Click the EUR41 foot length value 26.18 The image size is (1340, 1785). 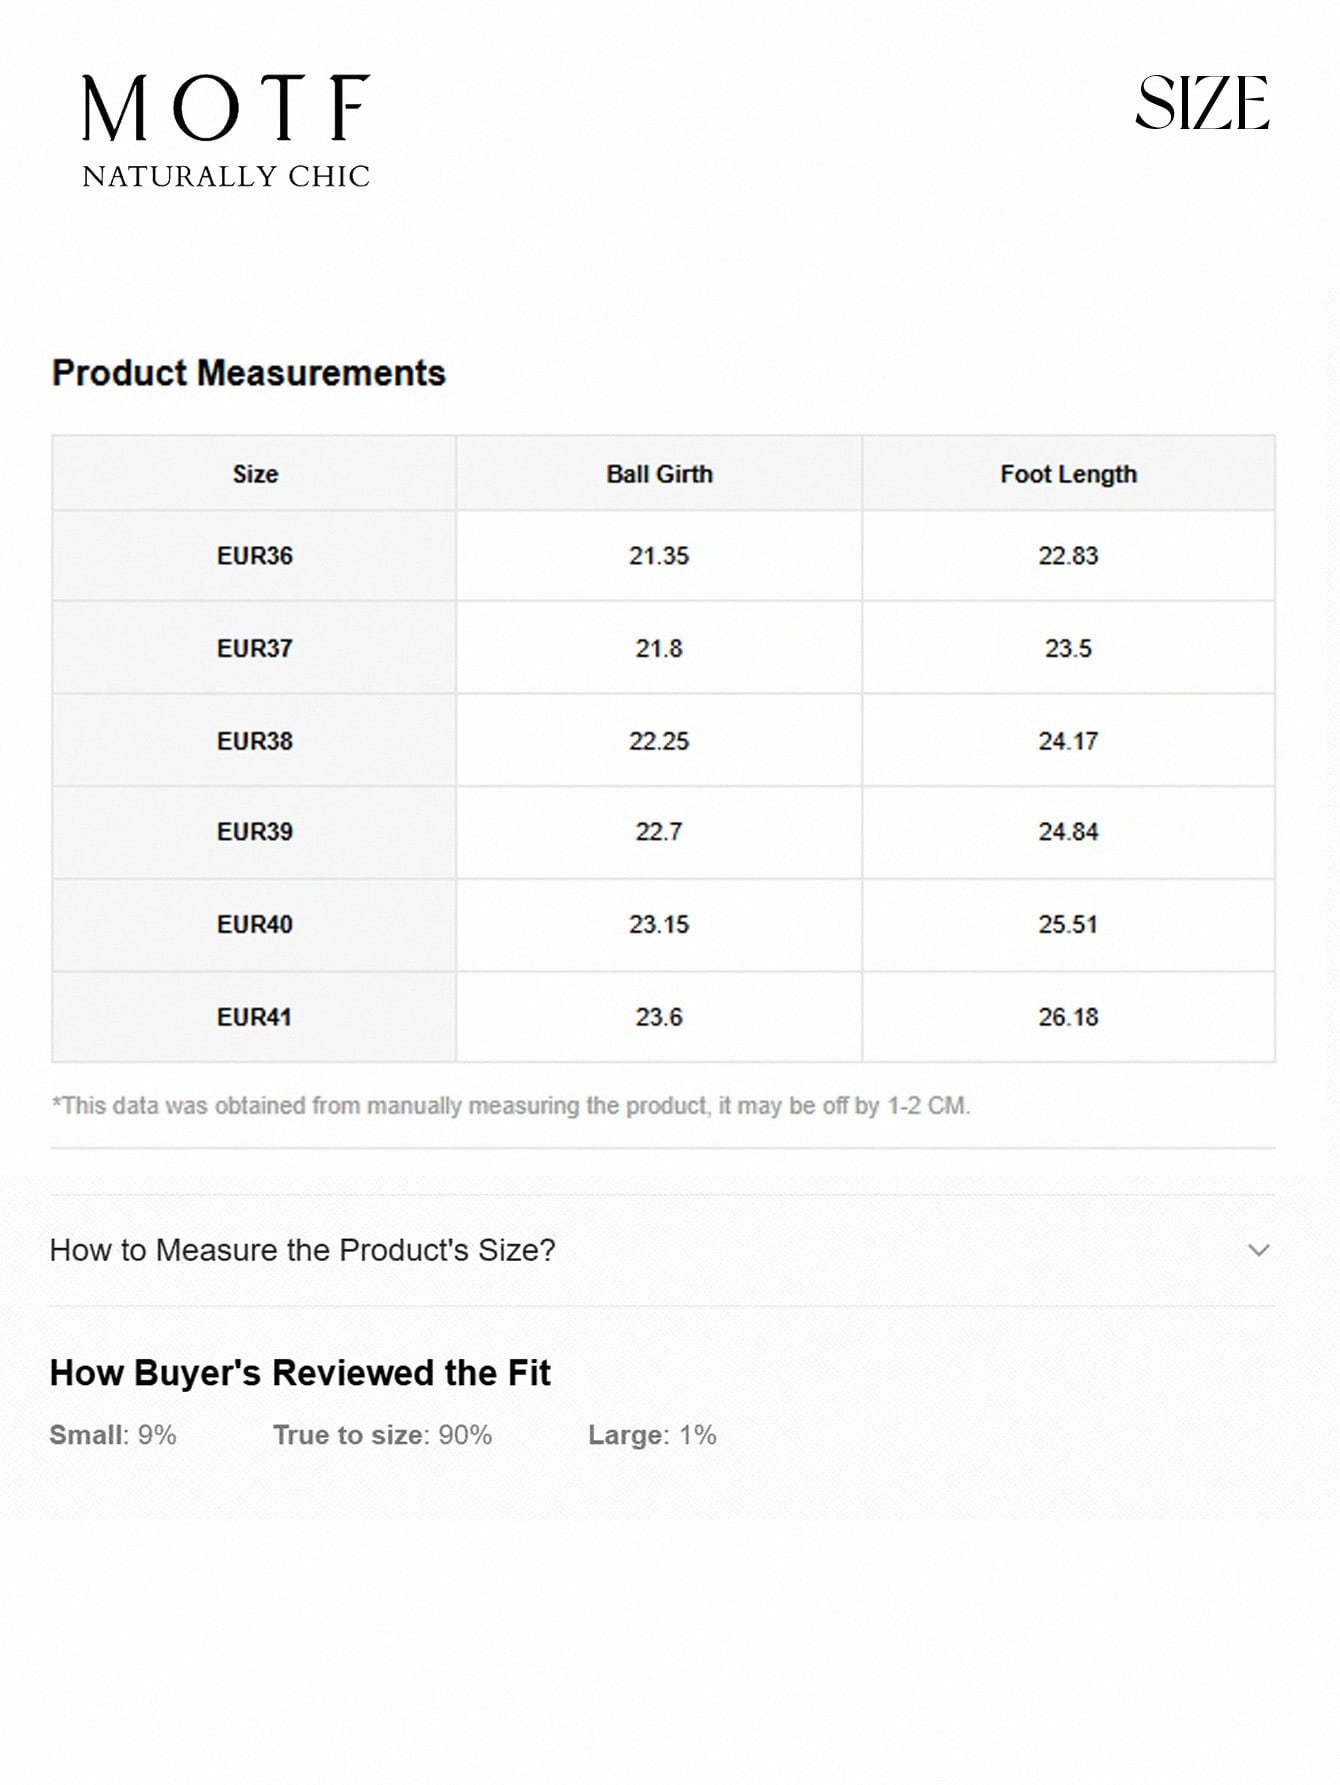tap(1068, 1017)
